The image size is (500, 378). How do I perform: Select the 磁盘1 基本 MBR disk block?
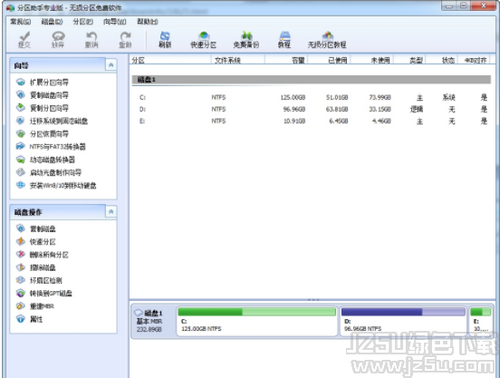tap(152, 321)
